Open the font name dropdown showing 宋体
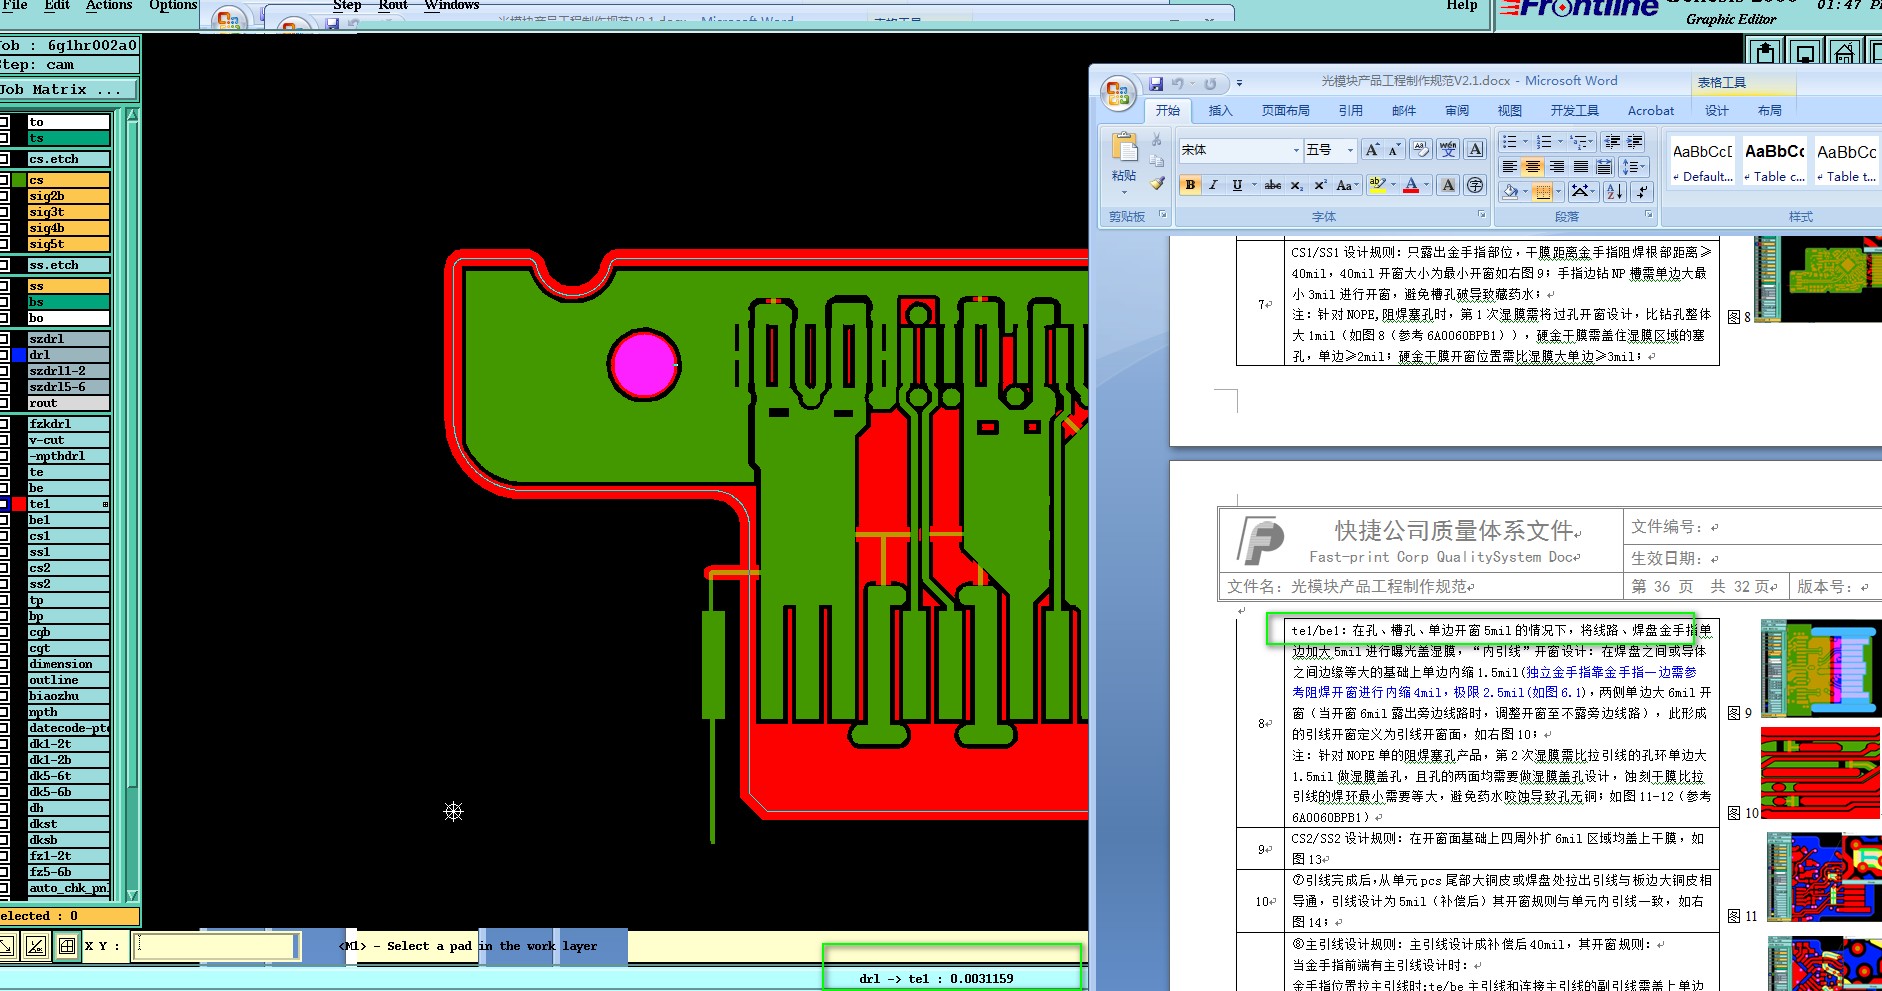 [1296, 150]
